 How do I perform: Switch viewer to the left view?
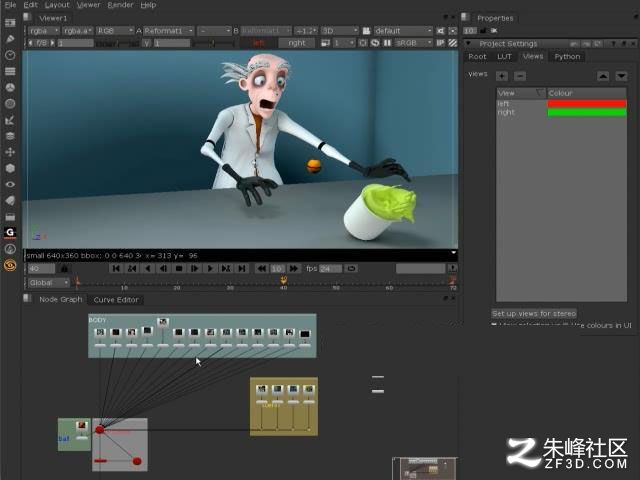(258, 43)
